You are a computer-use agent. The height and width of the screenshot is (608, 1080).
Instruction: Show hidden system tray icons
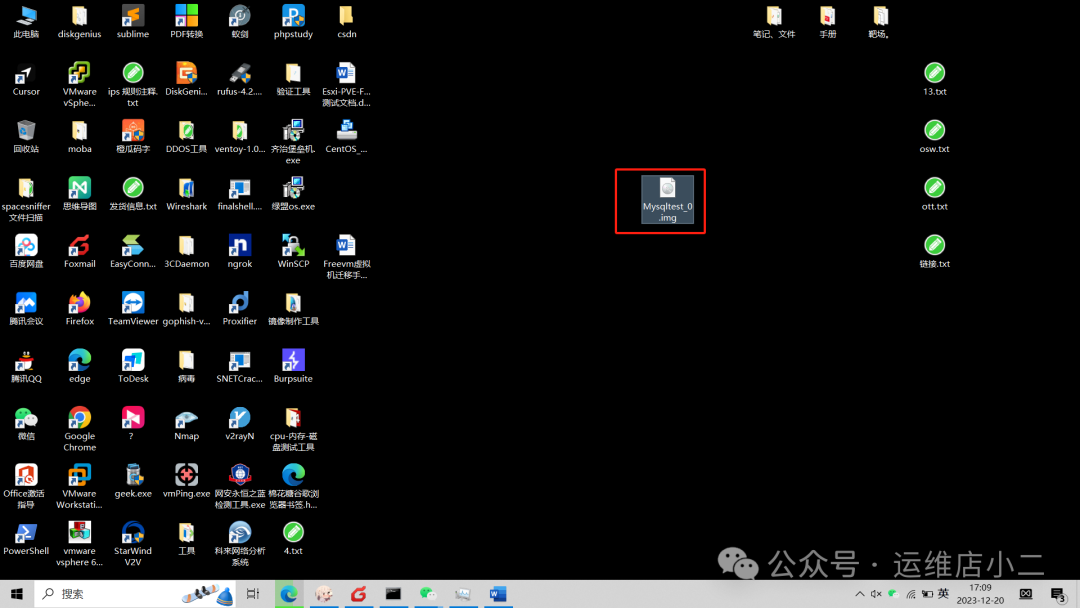pos(860,594)
